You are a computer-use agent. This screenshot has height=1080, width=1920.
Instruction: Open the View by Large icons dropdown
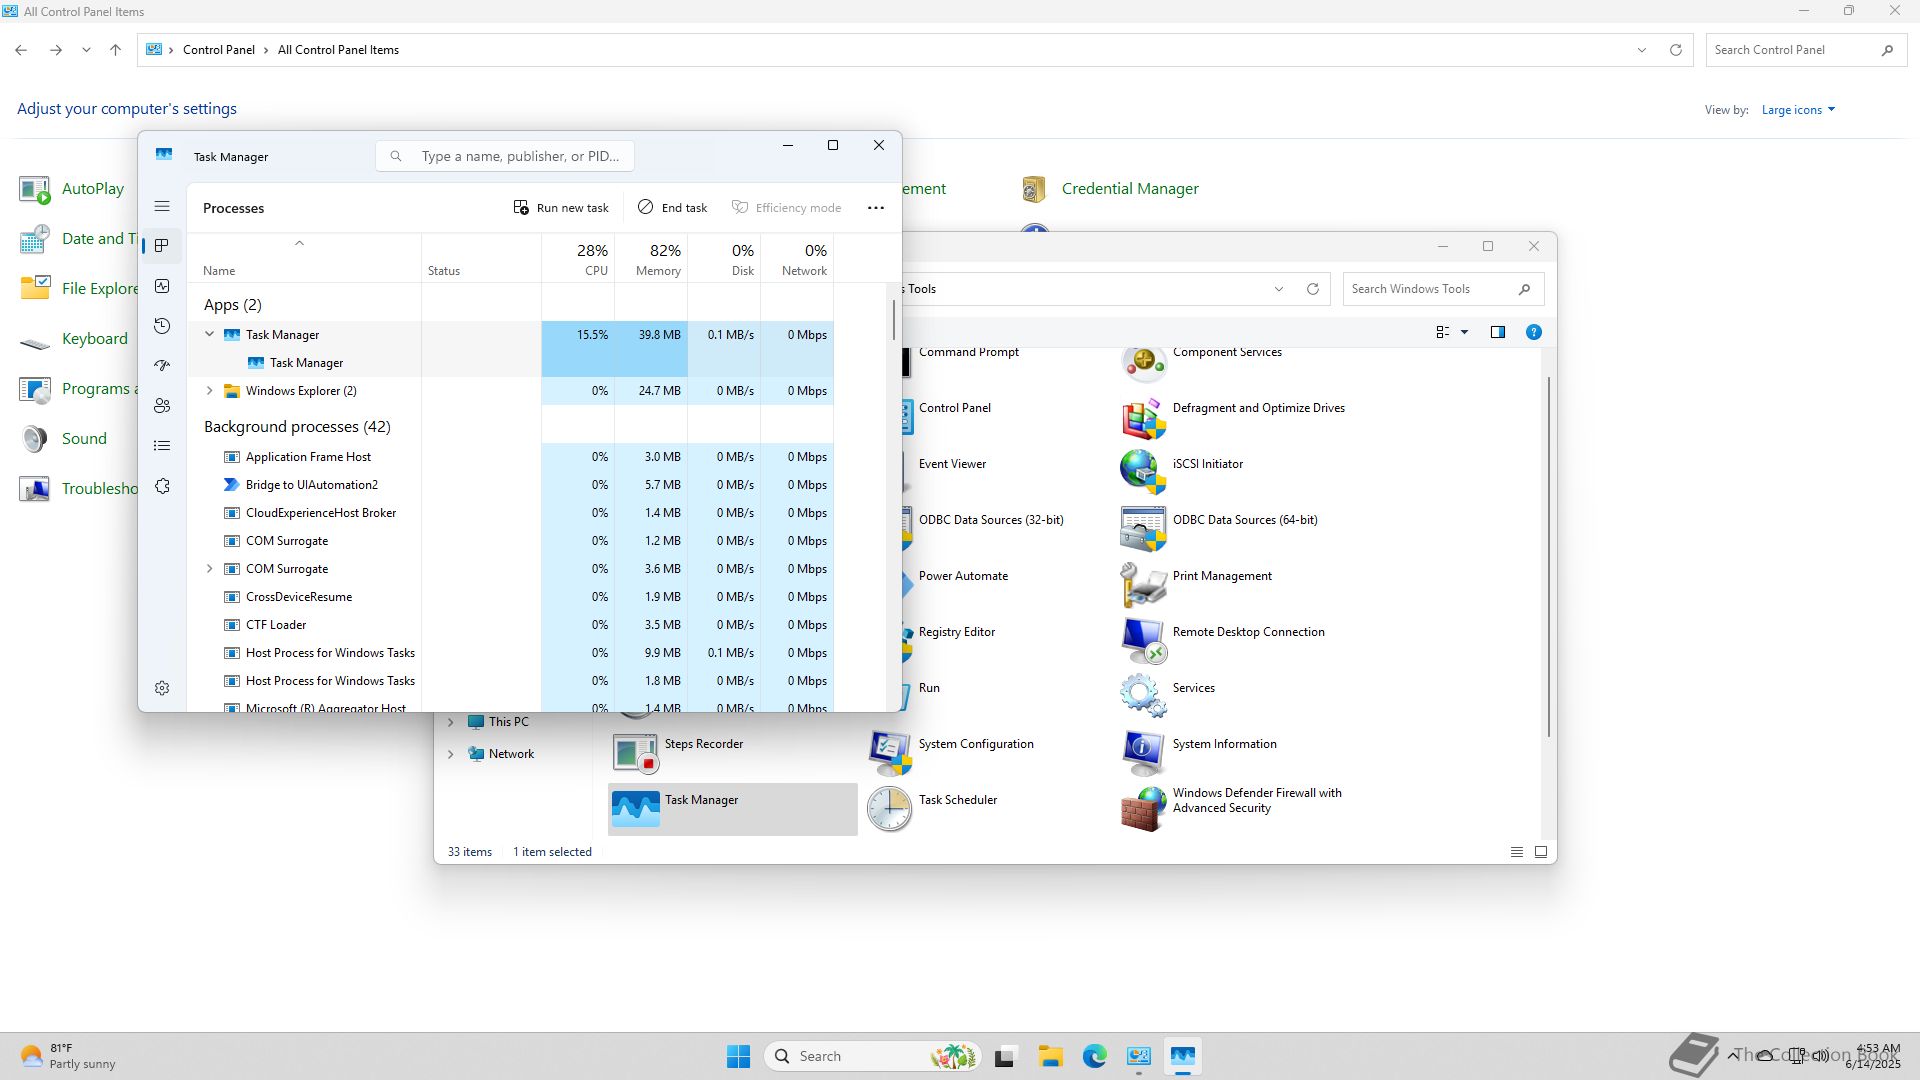tap(1798, 110)
